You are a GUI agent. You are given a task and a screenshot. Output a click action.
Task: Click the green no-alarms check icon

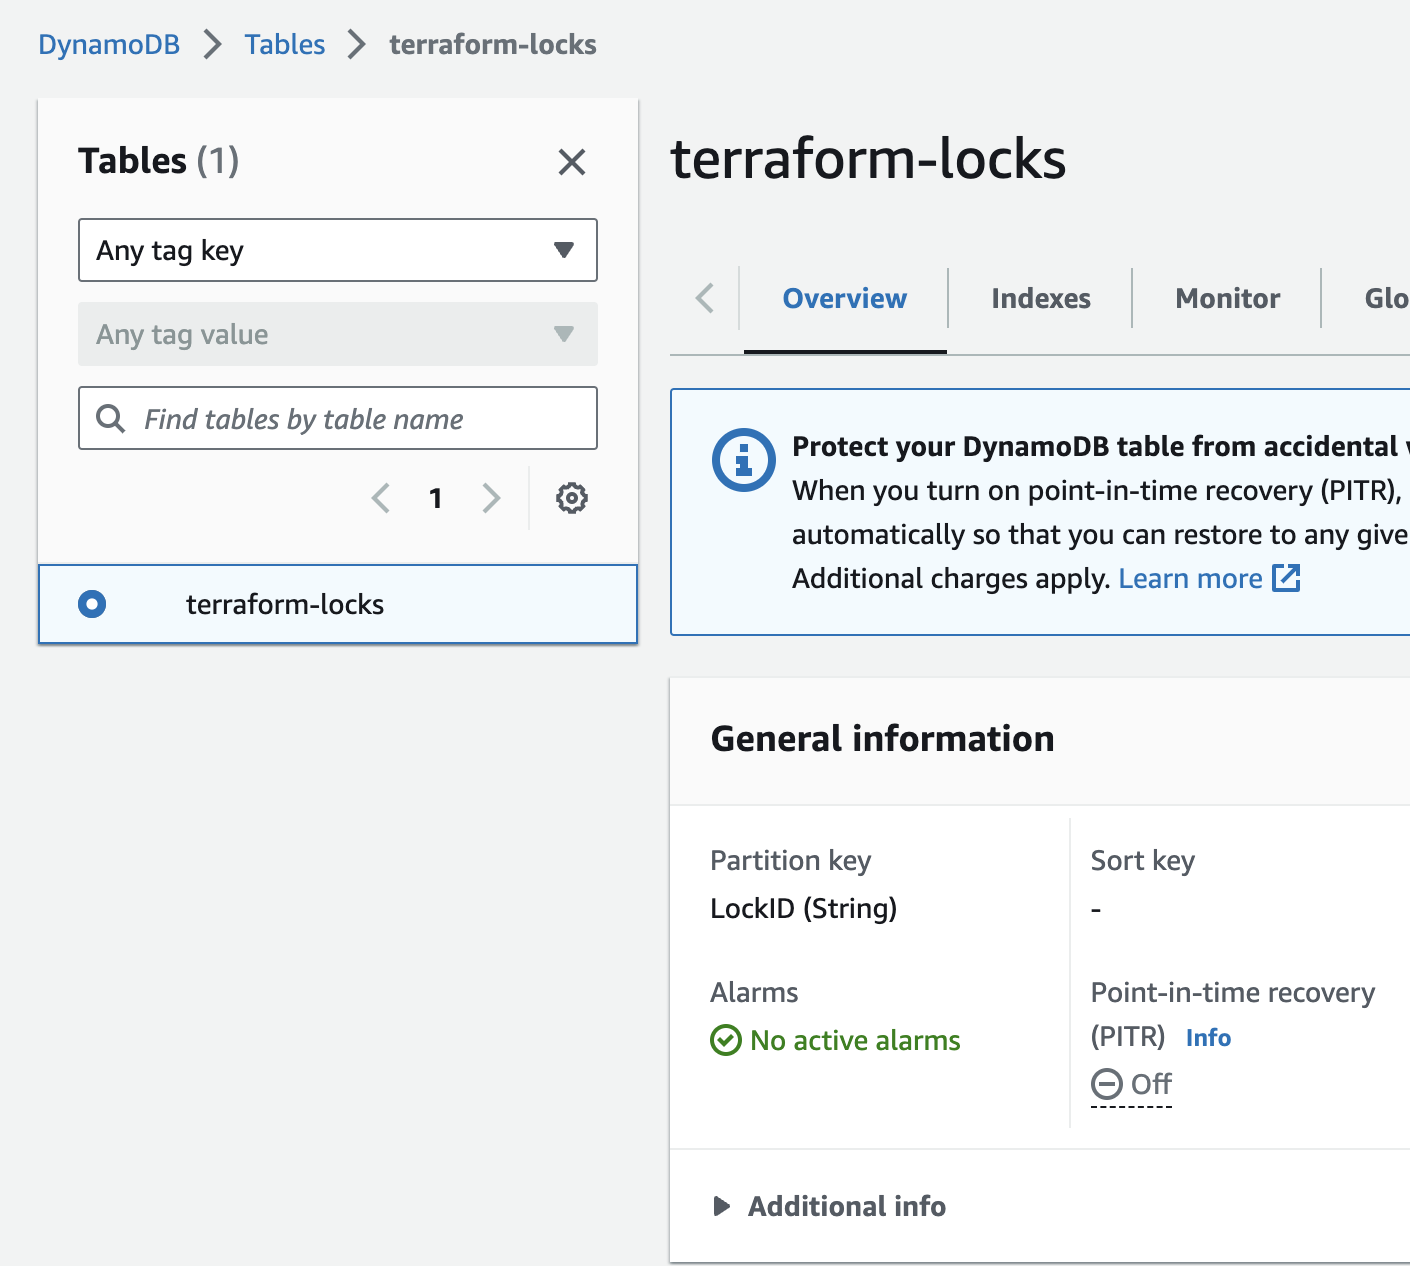(x=725, y=1041)
